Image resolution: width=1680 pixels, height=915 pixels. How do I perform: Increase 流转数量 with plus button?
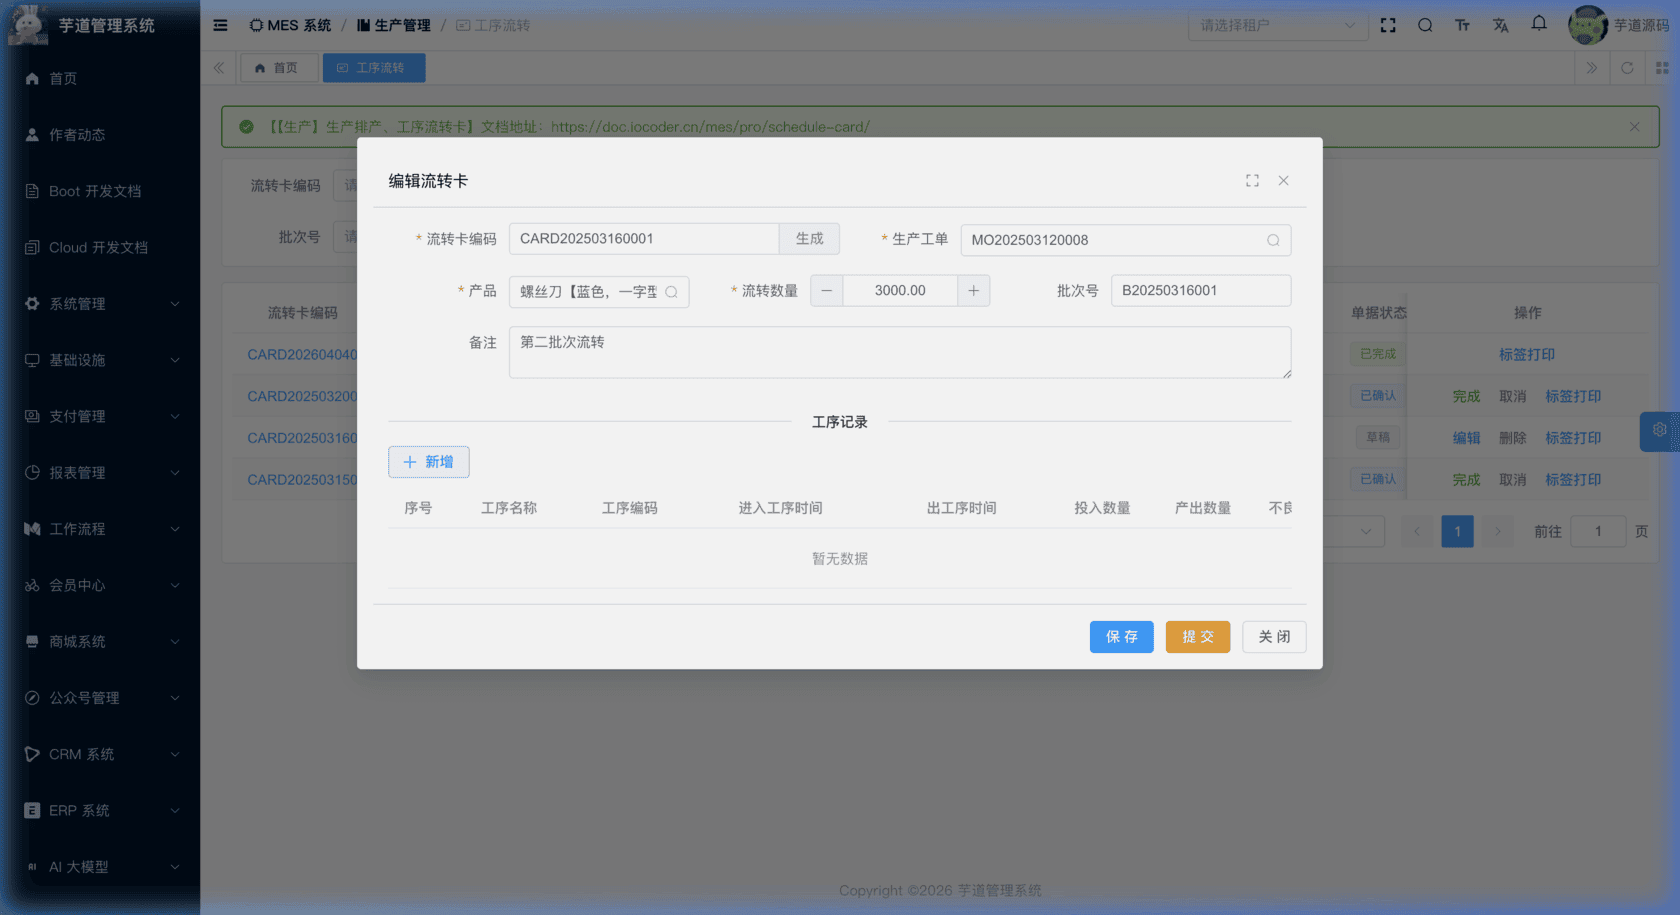coord(973,291)
